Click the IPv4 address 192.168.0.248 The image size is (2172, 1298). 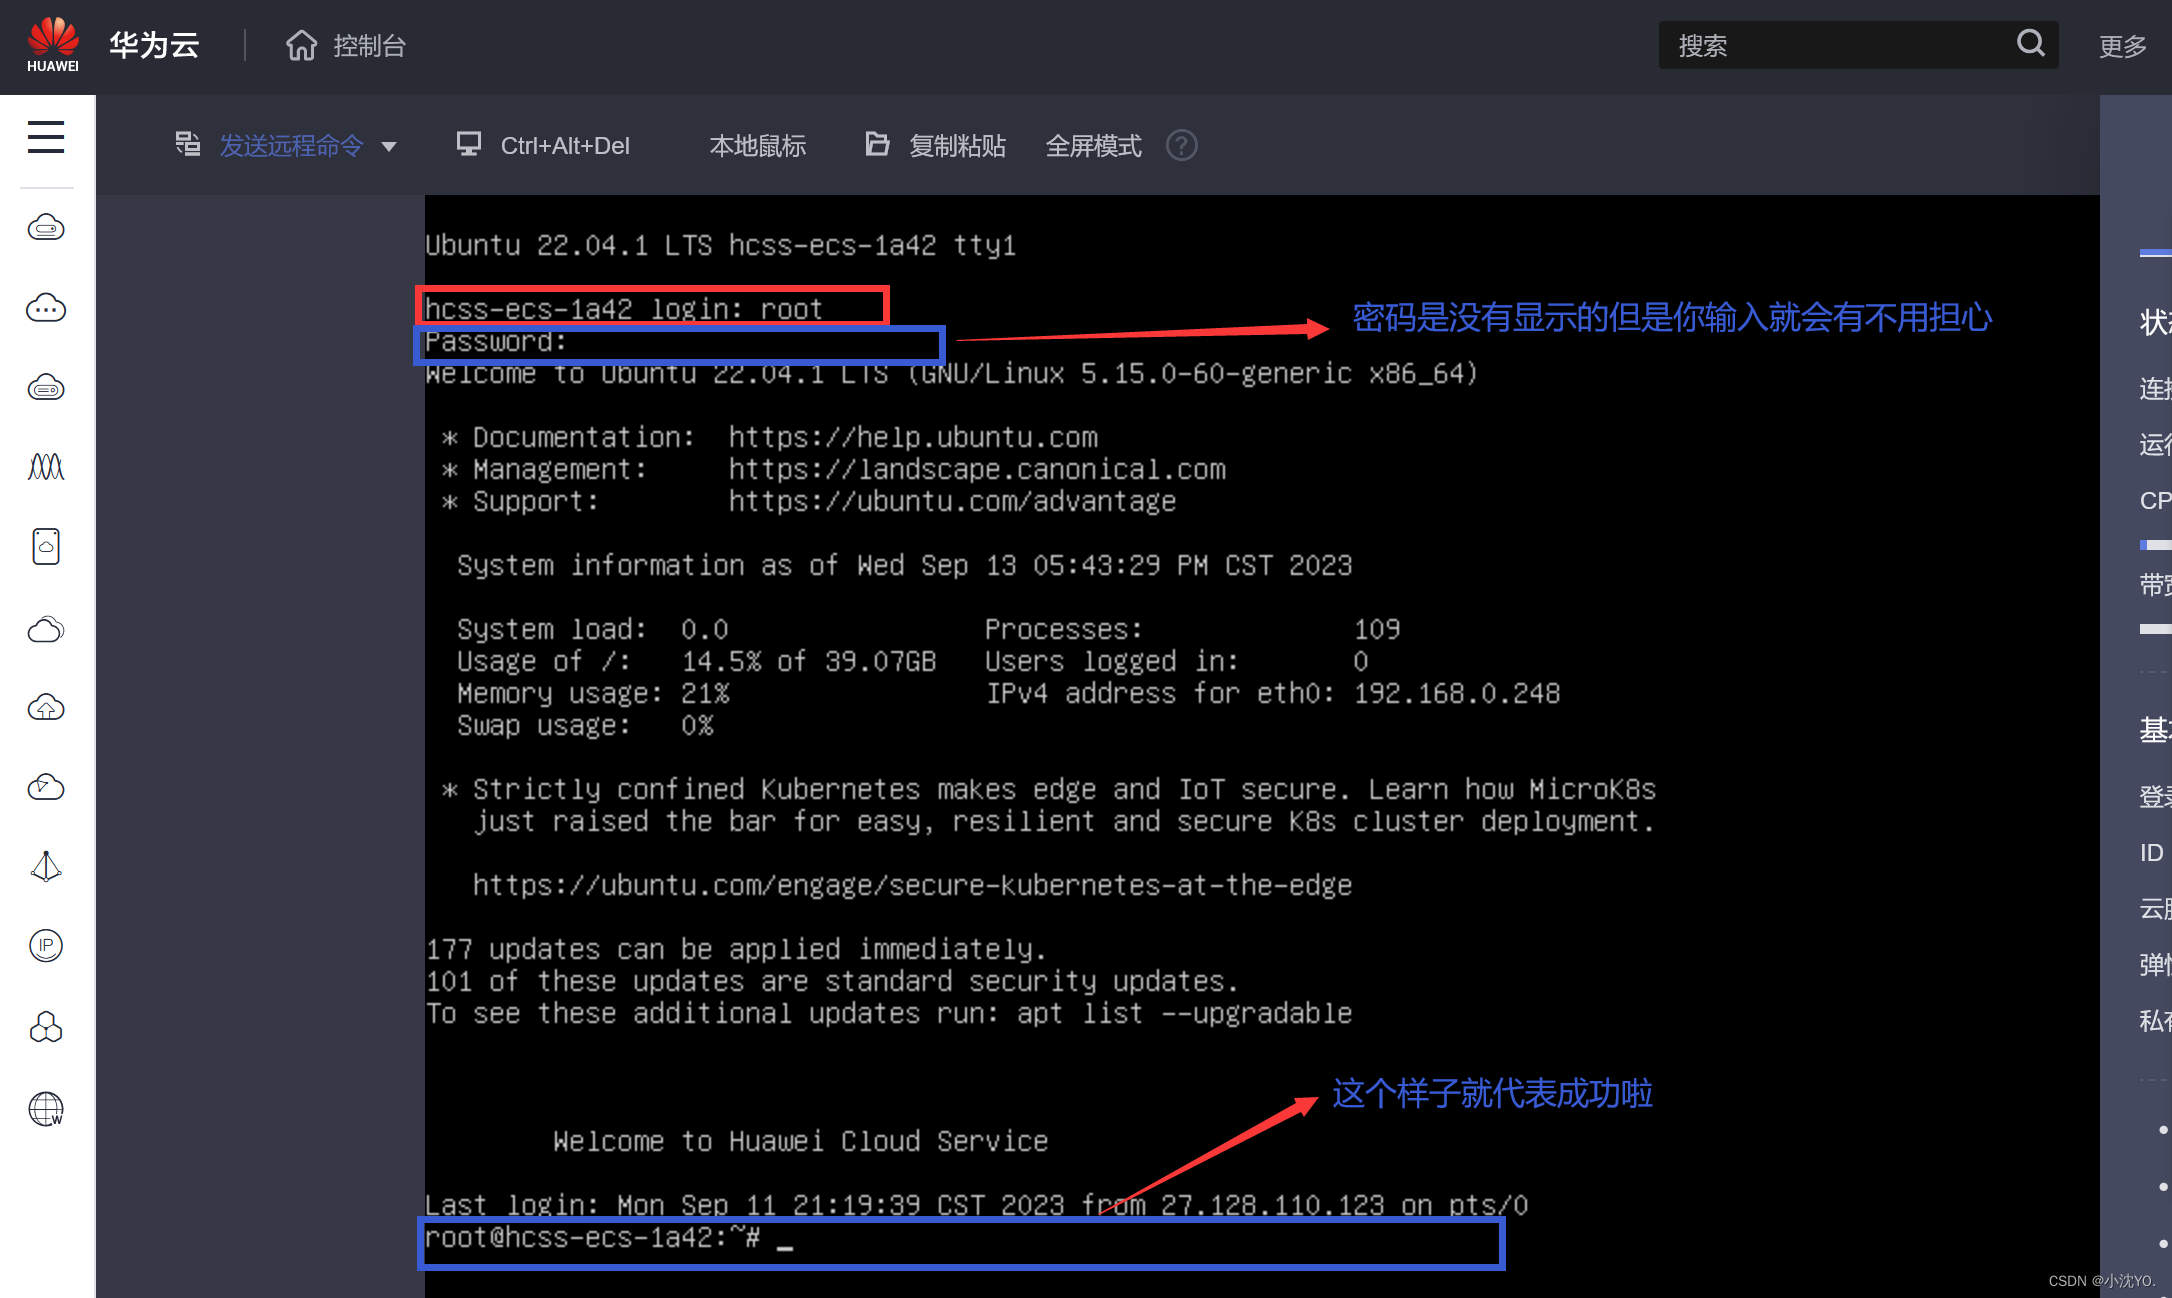[x=1457, y=694]
